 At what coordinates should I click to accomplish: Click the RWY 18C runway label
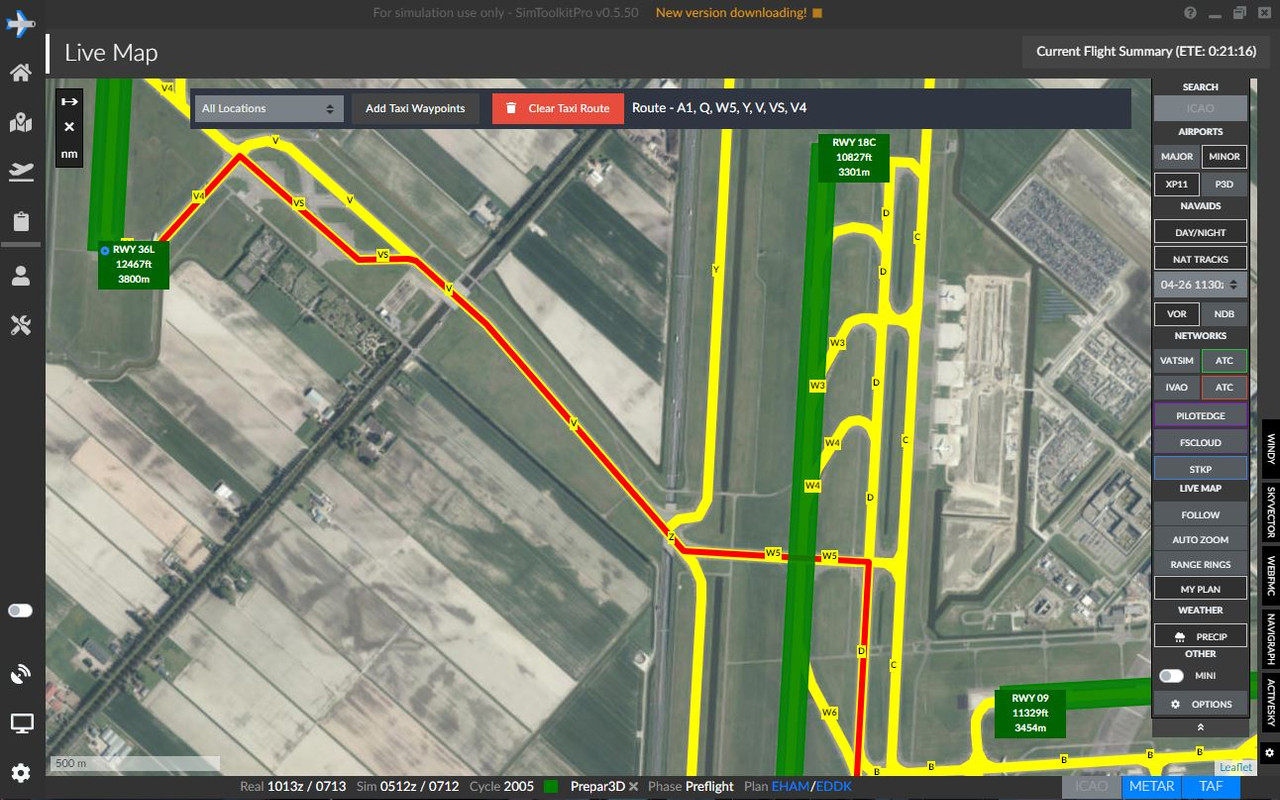pos(854,158)
